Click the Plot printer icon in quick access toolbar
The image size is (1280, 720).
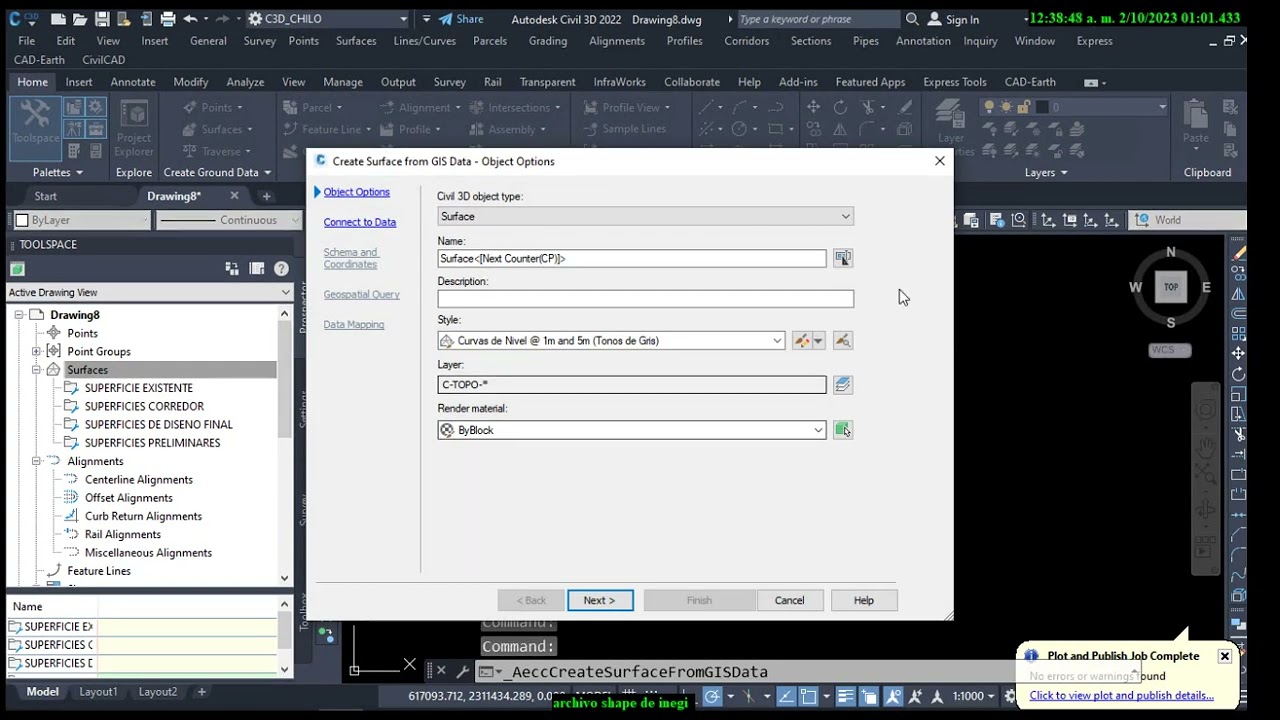(168, 19)
